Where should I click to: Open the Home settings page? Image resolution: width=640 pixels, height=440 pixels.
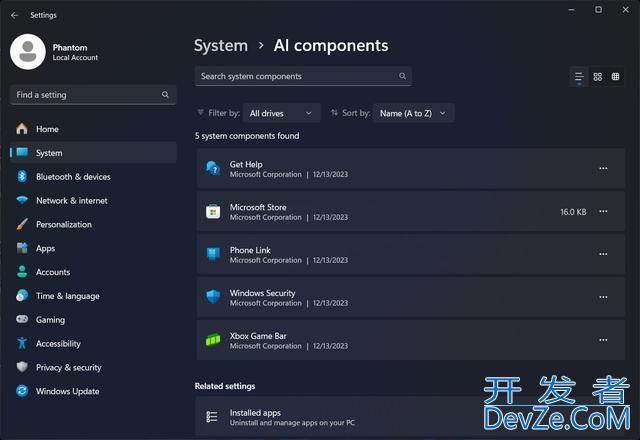click(93, 129)
